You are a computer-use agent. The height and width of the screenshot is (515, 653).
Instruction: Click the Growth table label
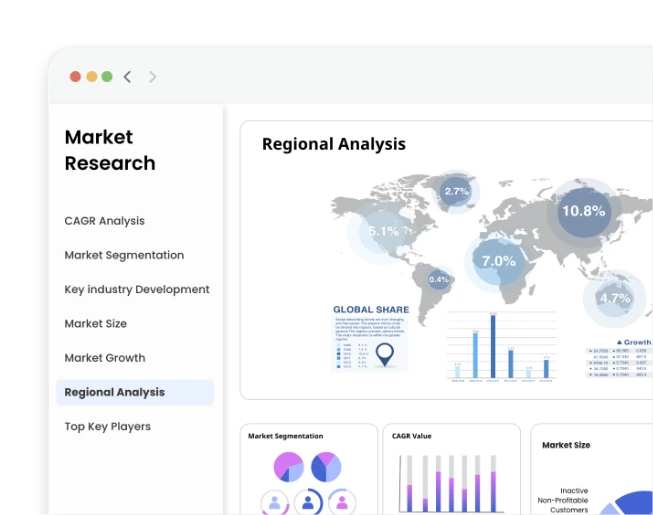[634, 342]
